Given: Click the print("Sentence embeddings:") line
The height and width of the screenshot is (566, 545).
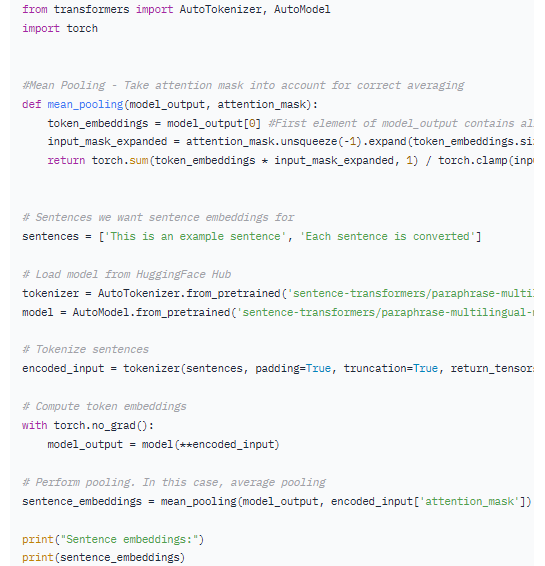Looking at the screenshot, I should pos(113,540).
